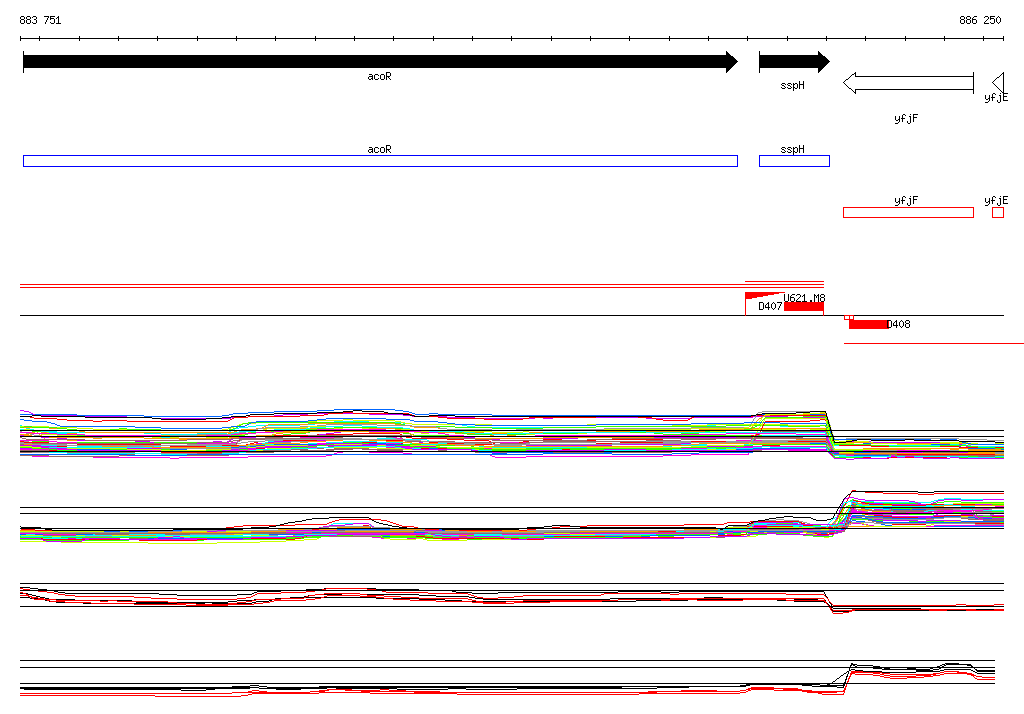The image size is (1024, 714).
Task: Click the solid red D408 bar
Action: (x=869, y=324)
